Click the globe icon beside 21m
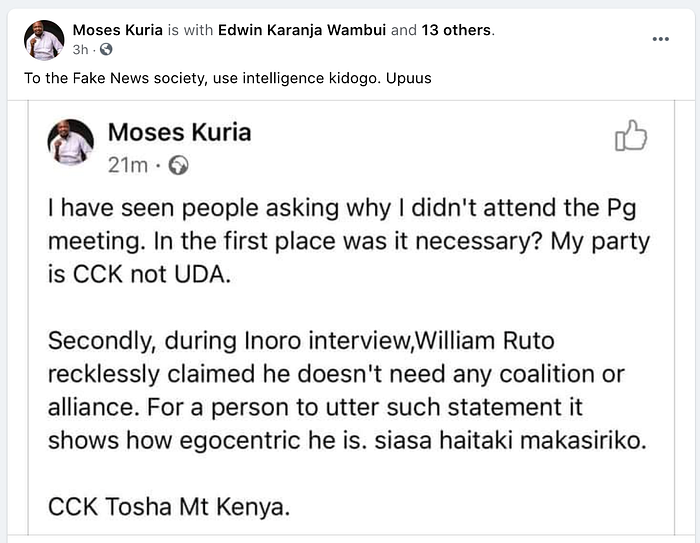The image size is (700, 543). (178, 164)
